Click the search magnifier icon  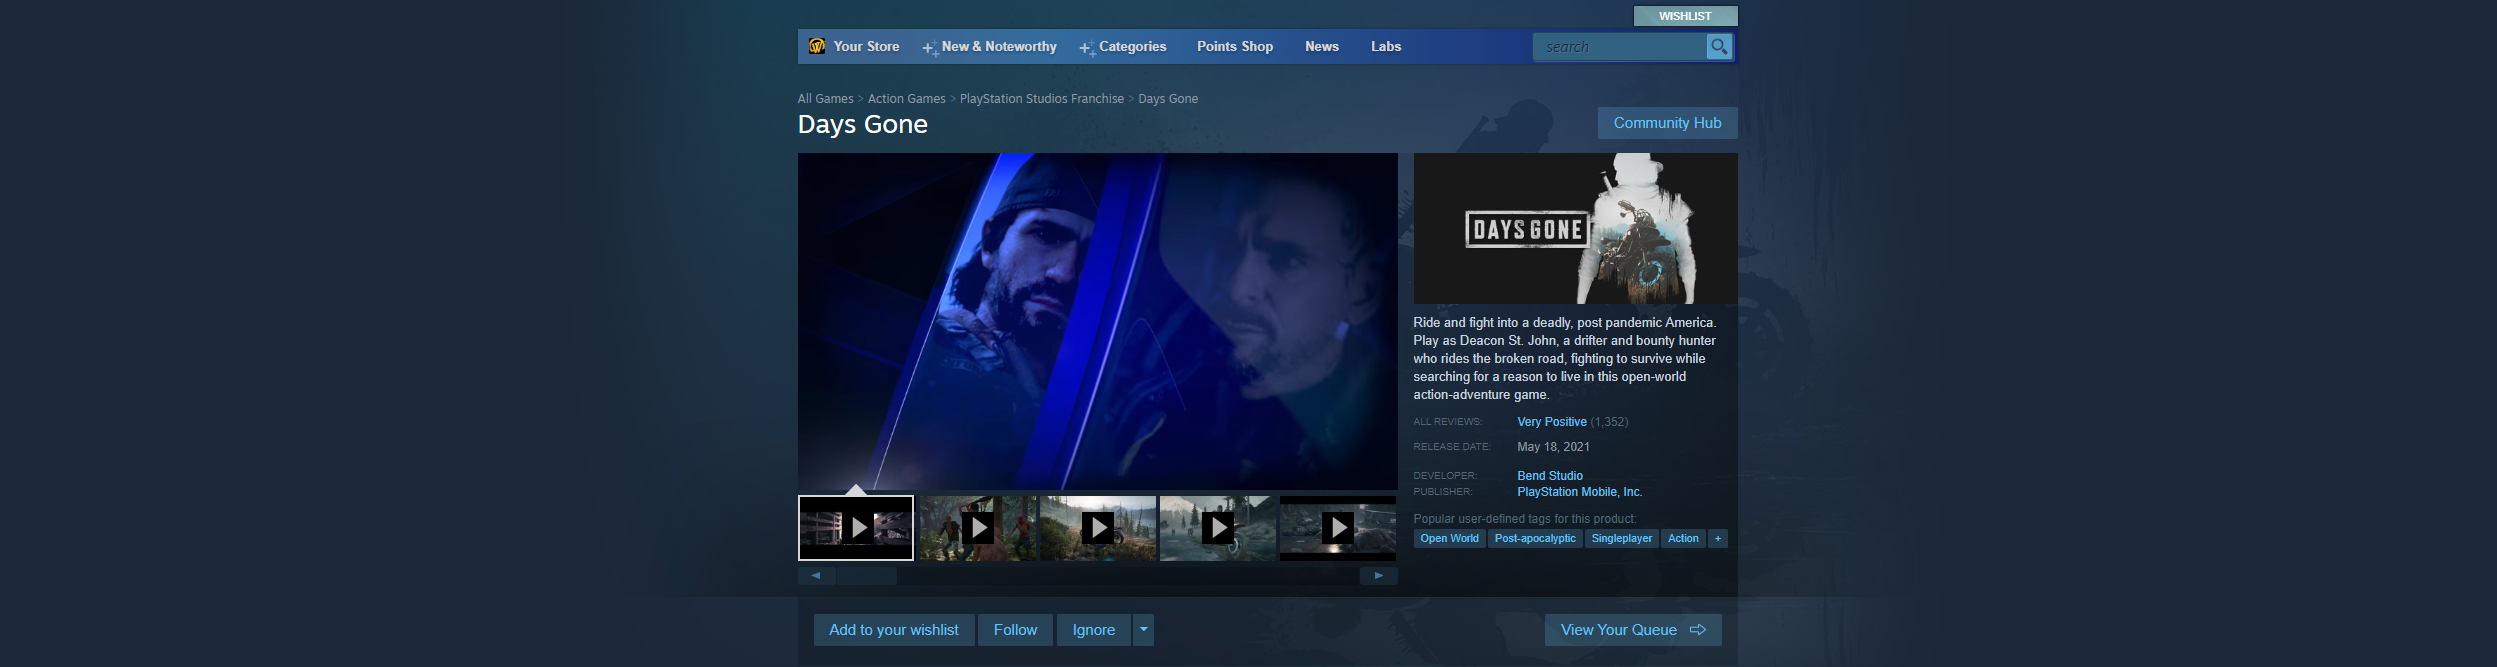(x=1719, y=47)
